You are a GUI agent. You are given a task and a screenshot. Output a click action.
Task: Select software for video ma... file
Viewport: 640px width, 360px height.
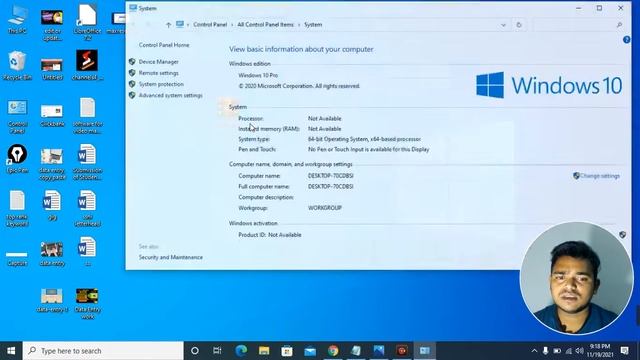point(87,116)
